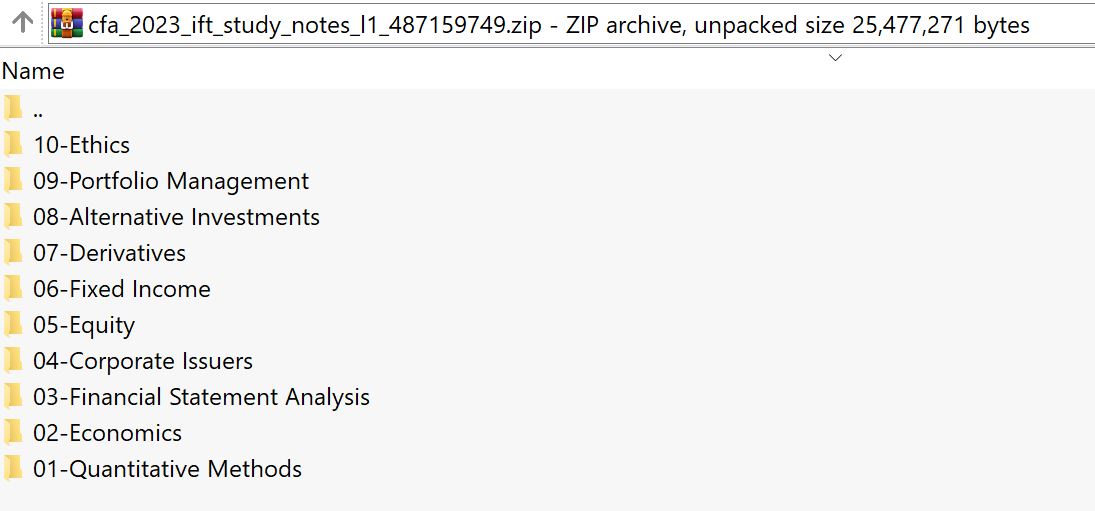This screenshot has width=1095, height=511.
Task: Click the 04-Corporate Issuers folder icon
Action: coord(14,361)
